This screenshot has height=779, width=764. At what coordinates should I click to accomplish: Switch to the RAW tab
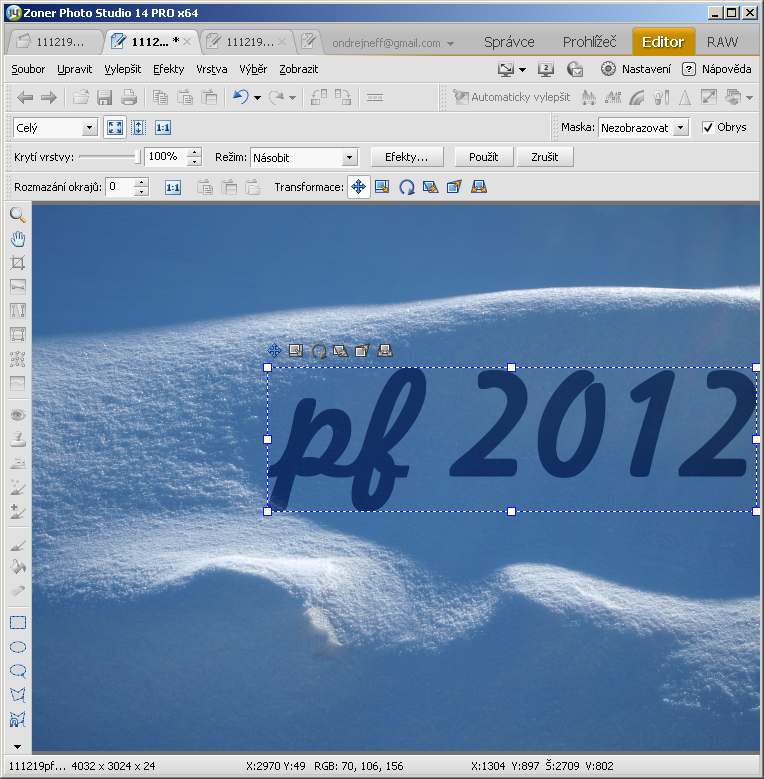click(722, 42)
